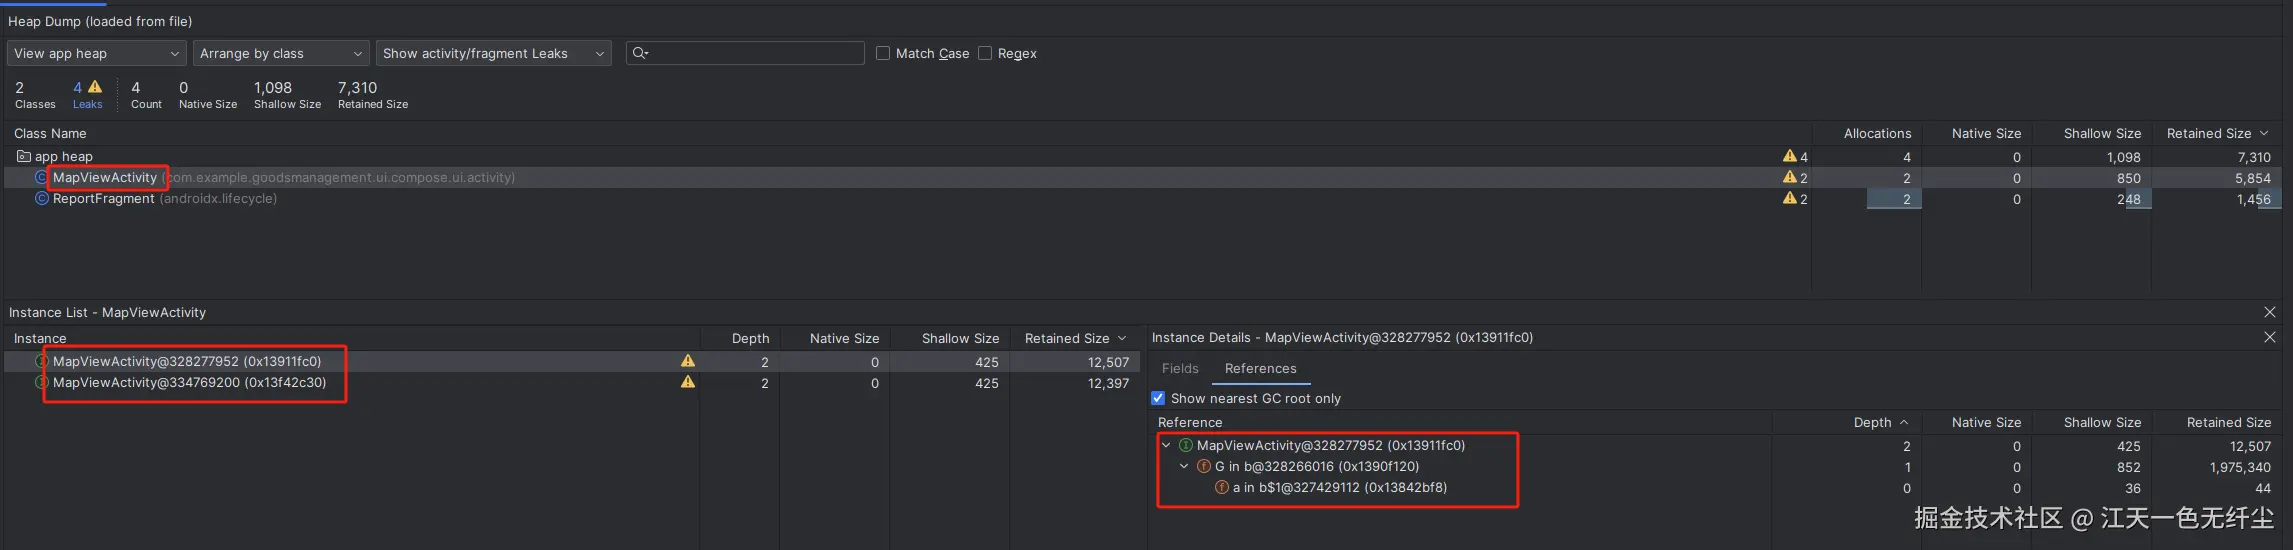Viewport: 2293px width, 550px height.
Task: Sort instance list by Retained Size
Action: pyautogui.click(x=1075, y=338)
